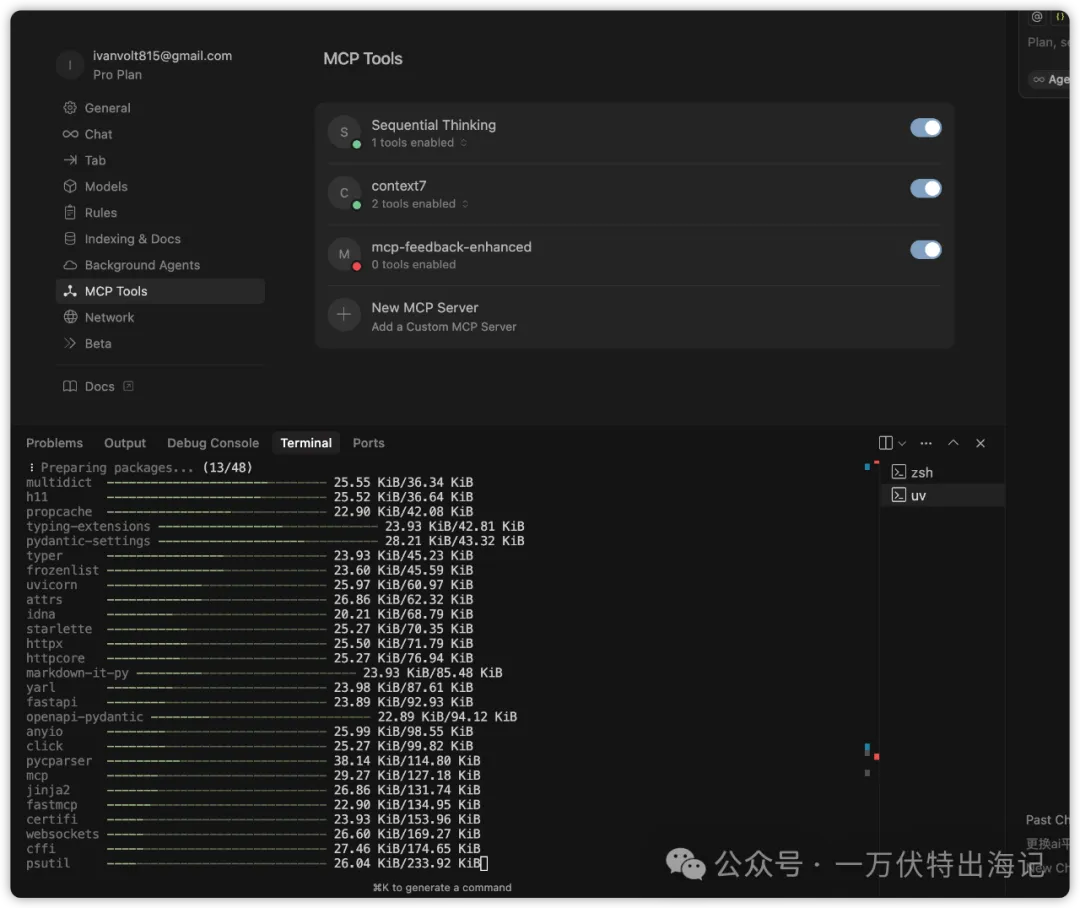Click the Docs external link icon
This screenshot has width=1080, height=908.
click(x=128, y=386)
